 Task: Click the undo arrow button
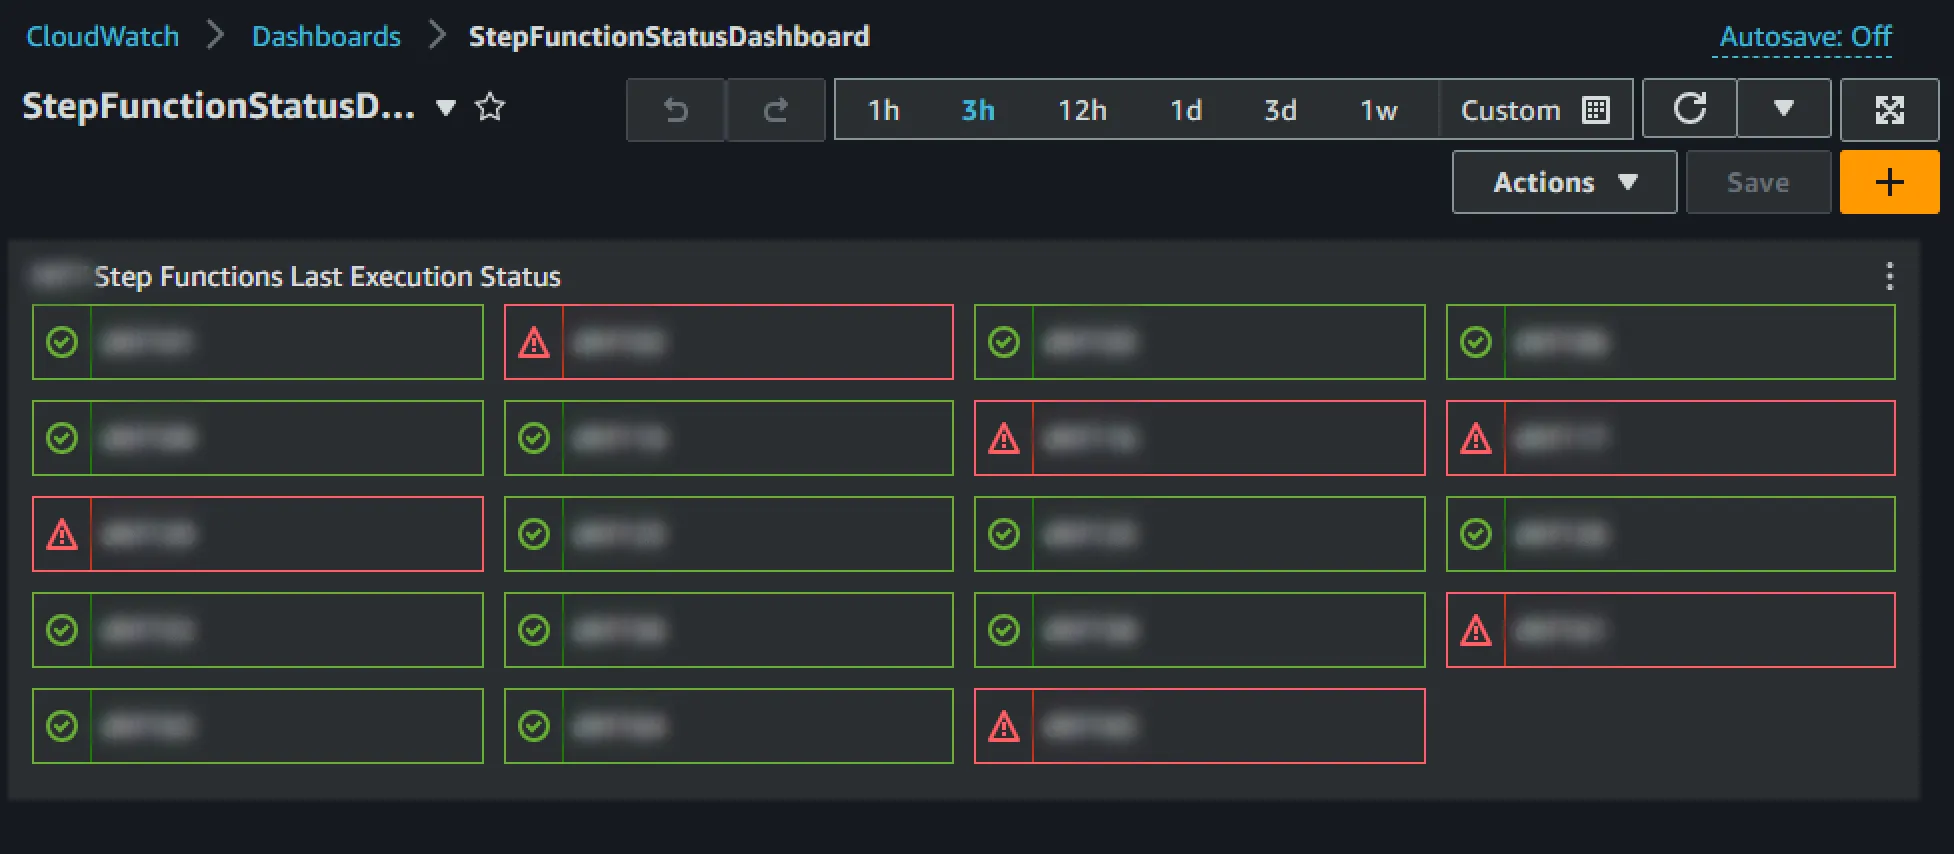pos(676,110)
